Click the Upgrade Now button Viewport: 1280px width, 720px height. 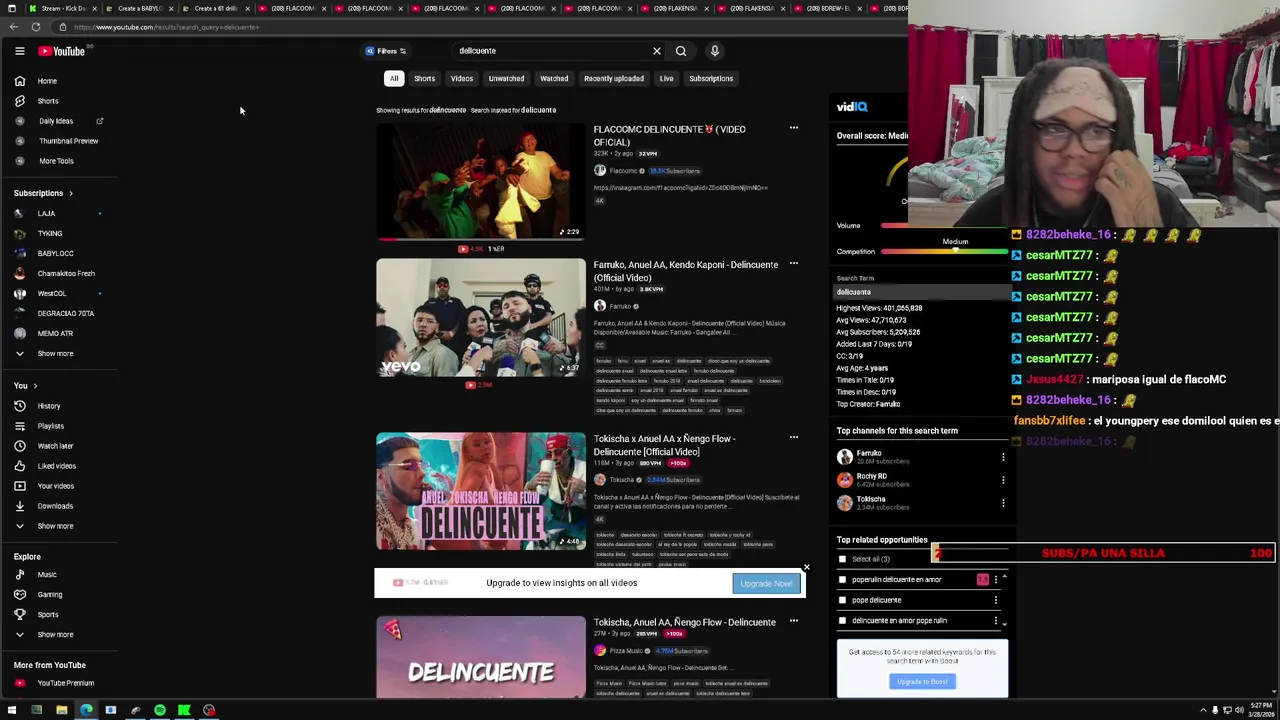pos(766,583)
